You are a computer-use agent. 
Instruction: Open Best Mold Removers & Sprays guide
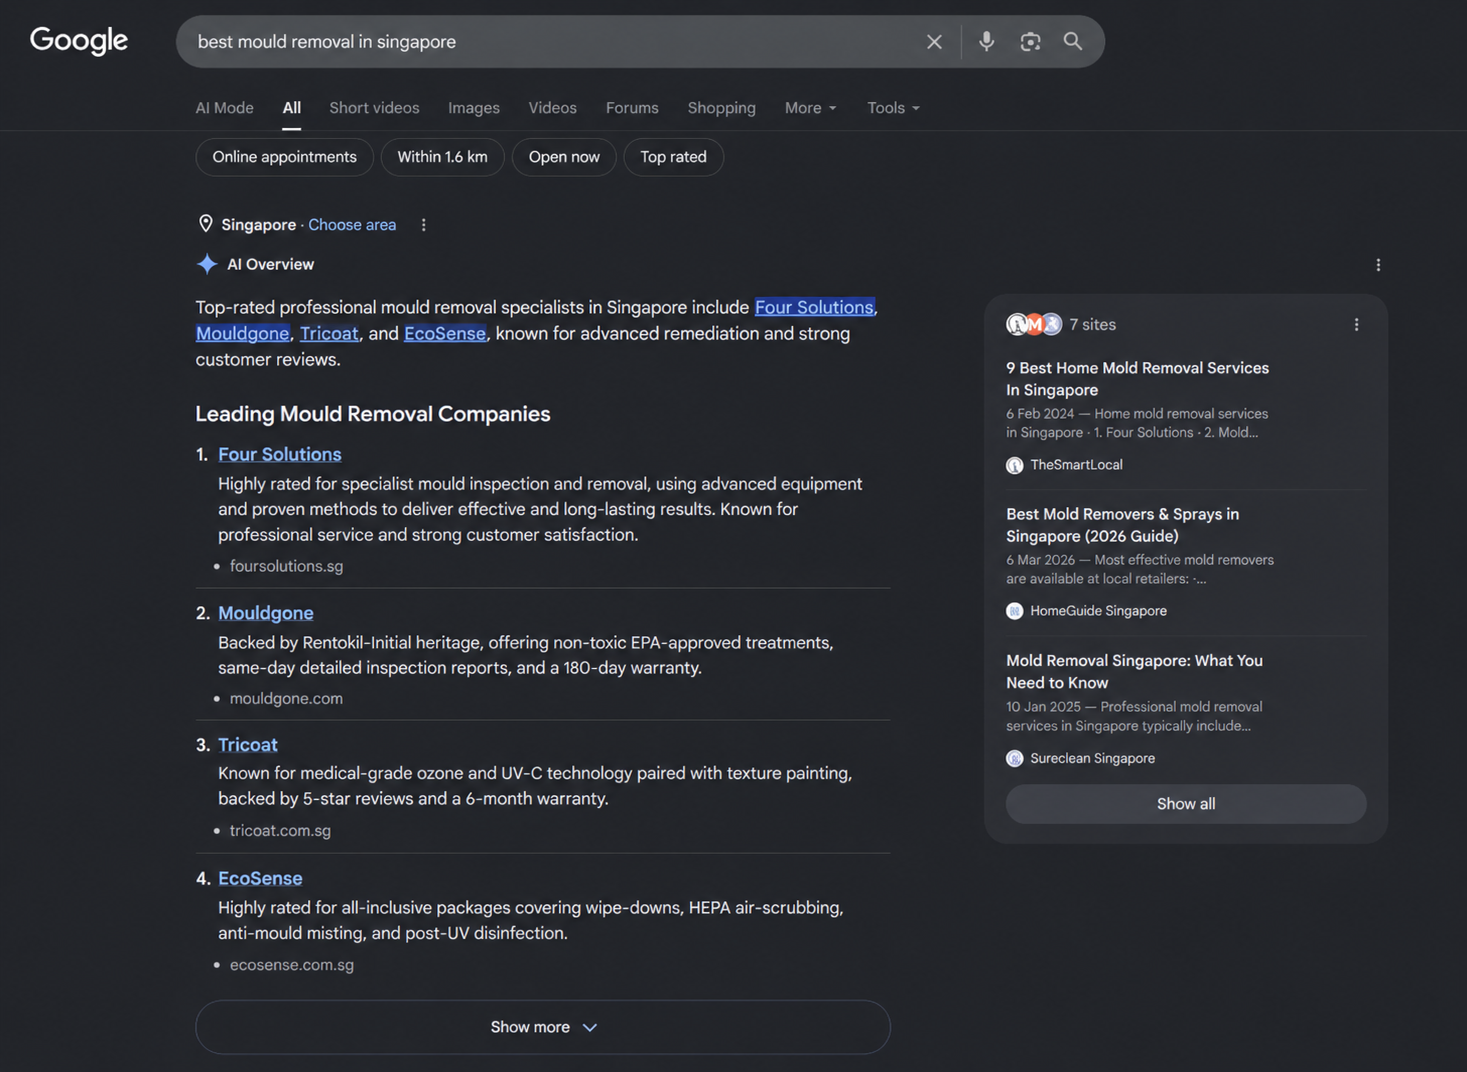[x=1122, y=525]
